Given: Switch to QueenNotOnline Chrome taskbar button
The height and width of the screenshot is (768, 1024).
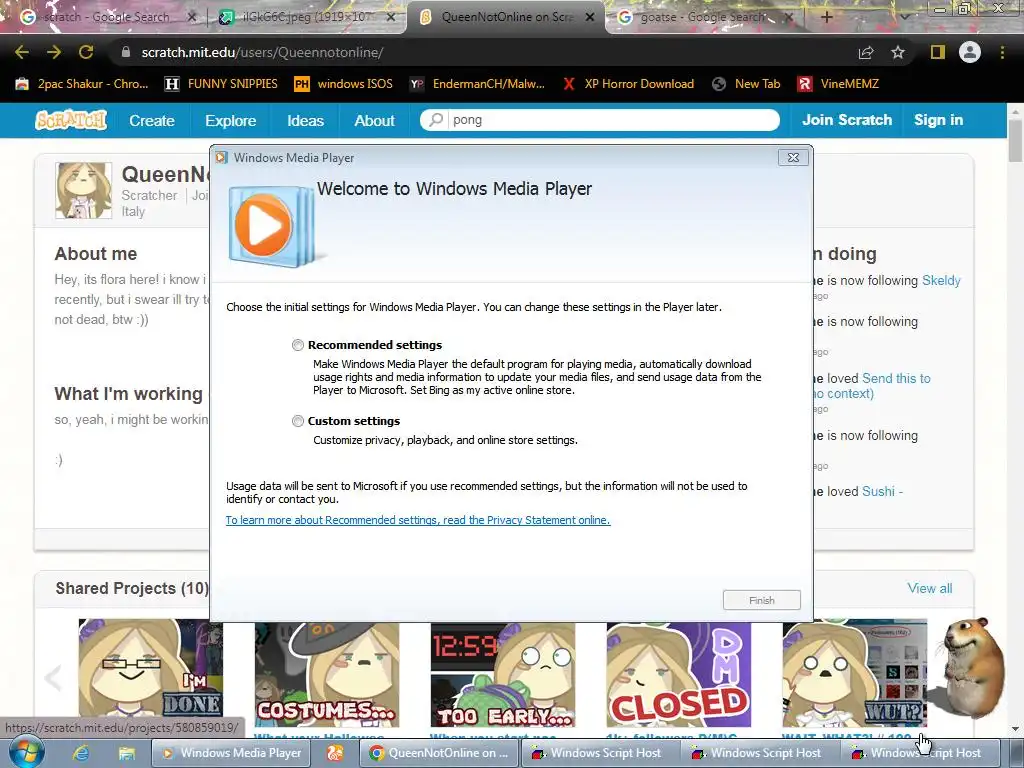Looking at the screenshot, I should click(439, 753).
